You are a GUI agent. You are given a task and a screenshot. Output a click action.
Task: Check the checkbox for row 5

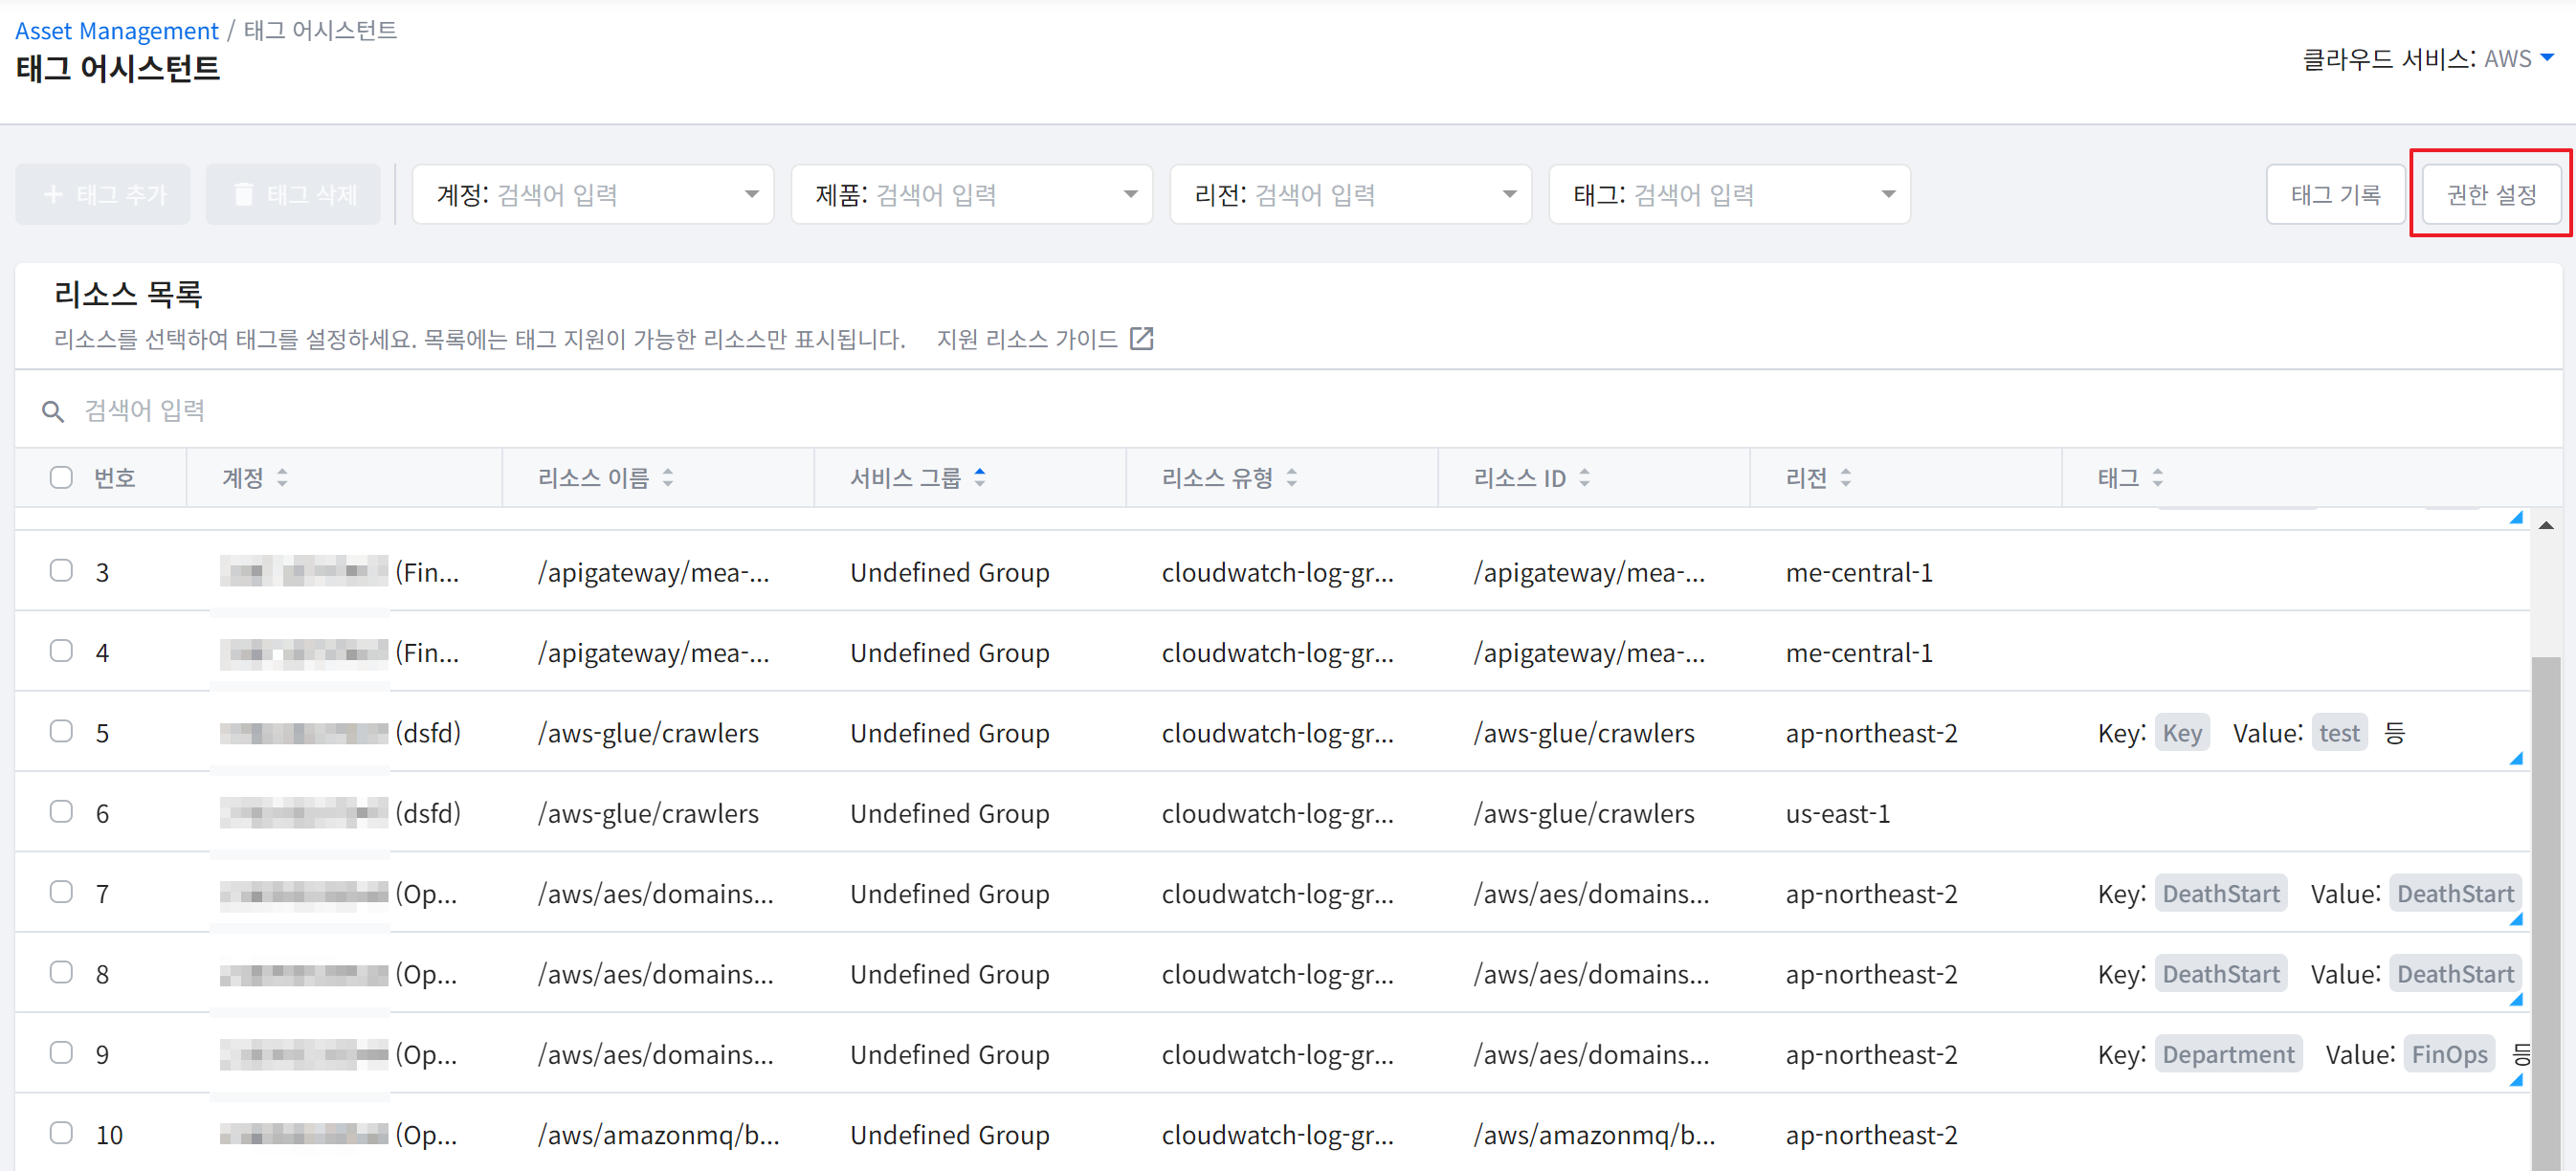pyautogui.click(x=62, y=731)
